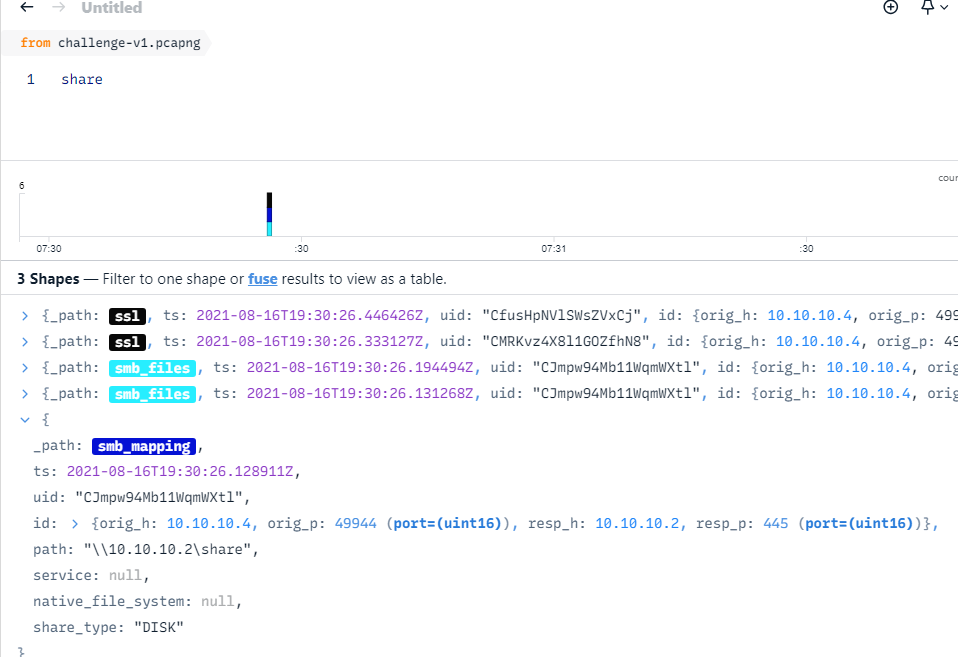This screenshot has width=958, height=657.
Task: Expand the first smb_files record row
Action: [25, 368]
